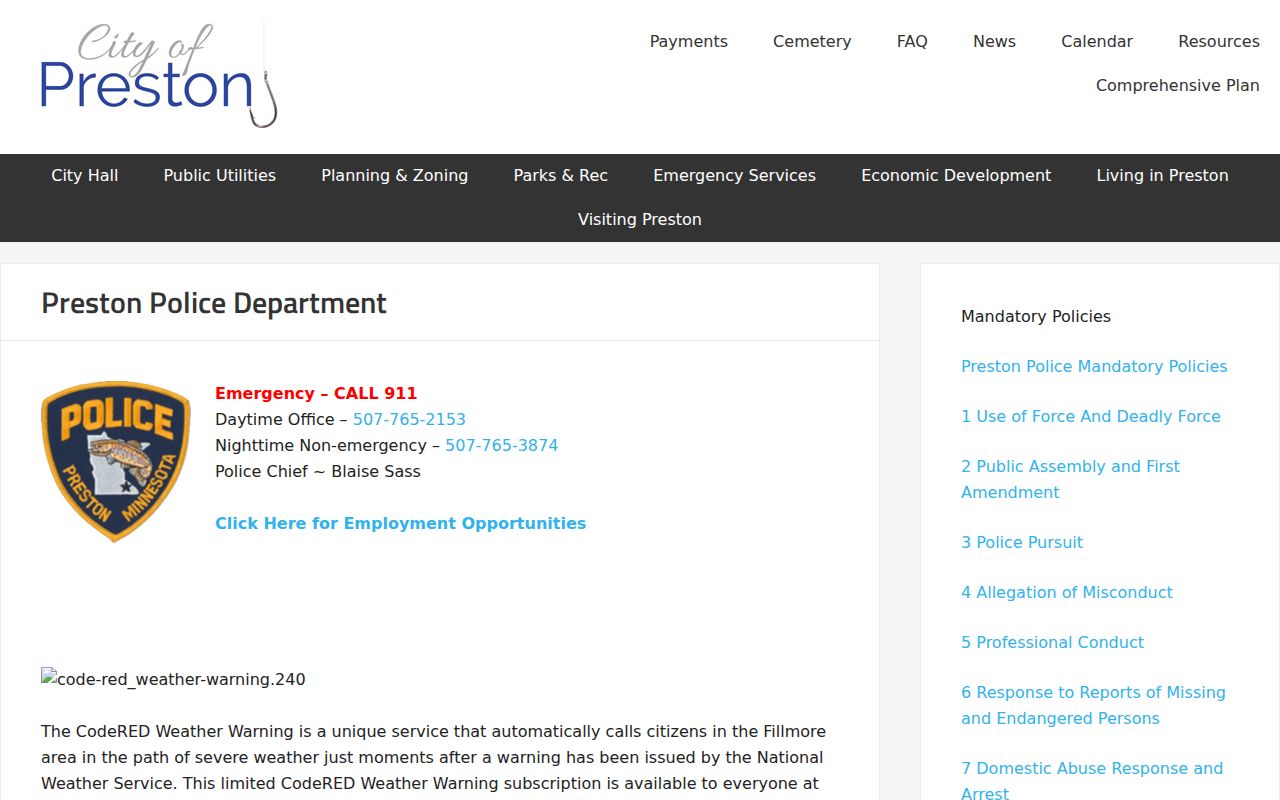Open the Economic Development section
1280x800 pixels.
point(956,175)
